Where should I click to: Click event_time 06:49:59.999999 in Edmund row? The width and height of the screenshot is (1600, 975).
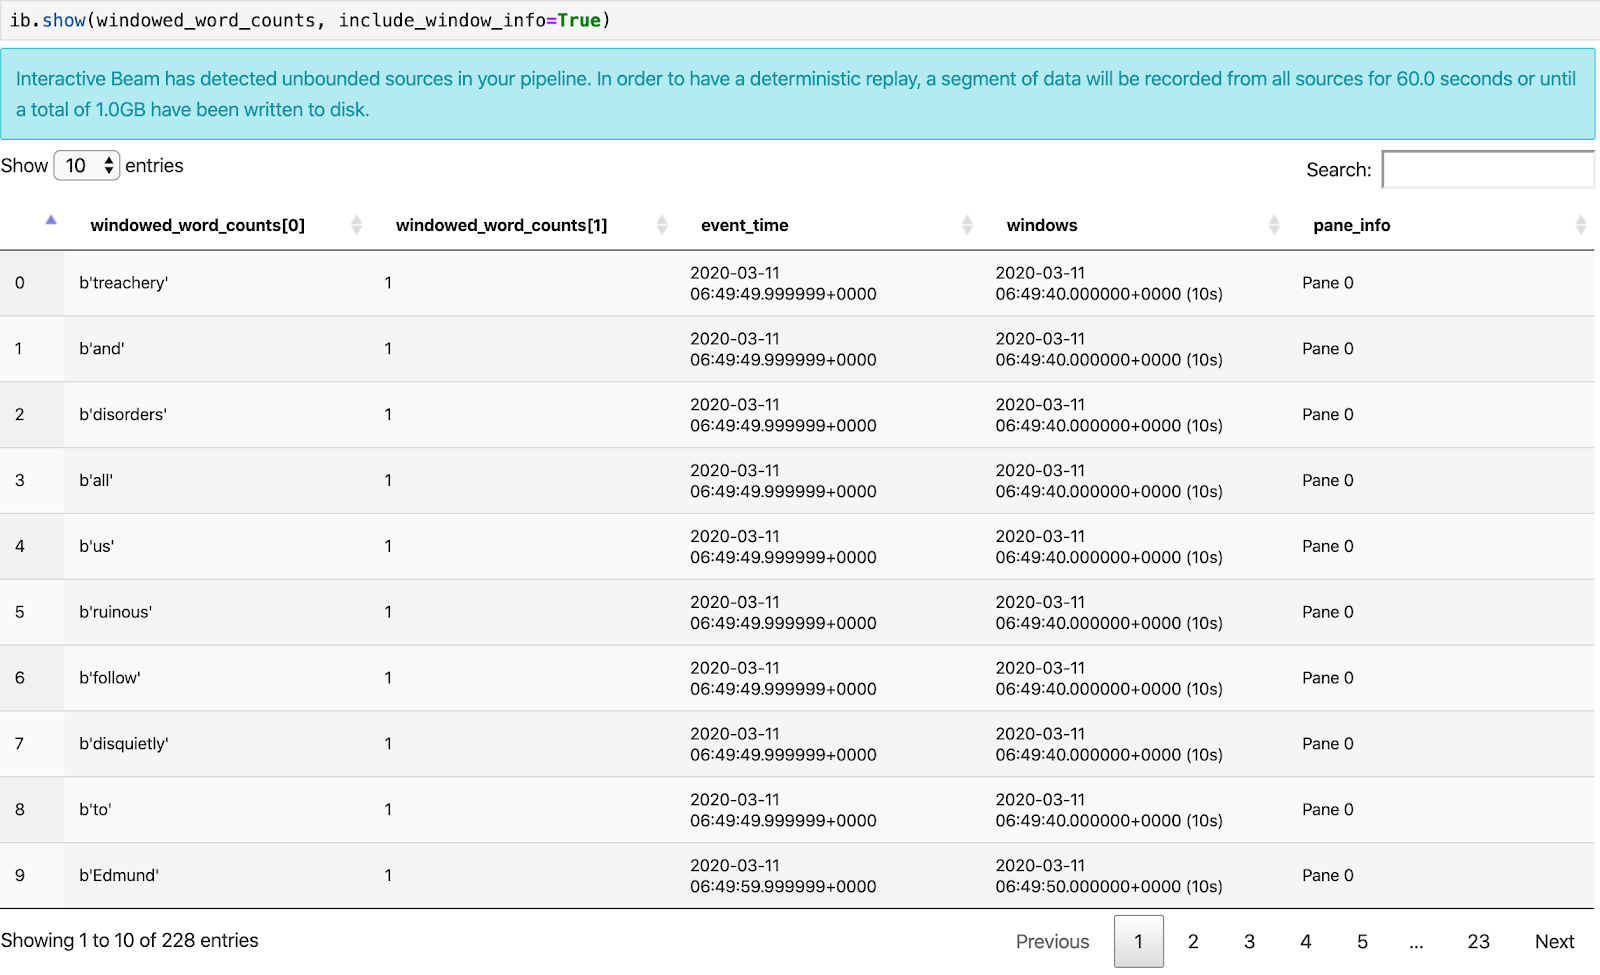(x=783, y=876)
